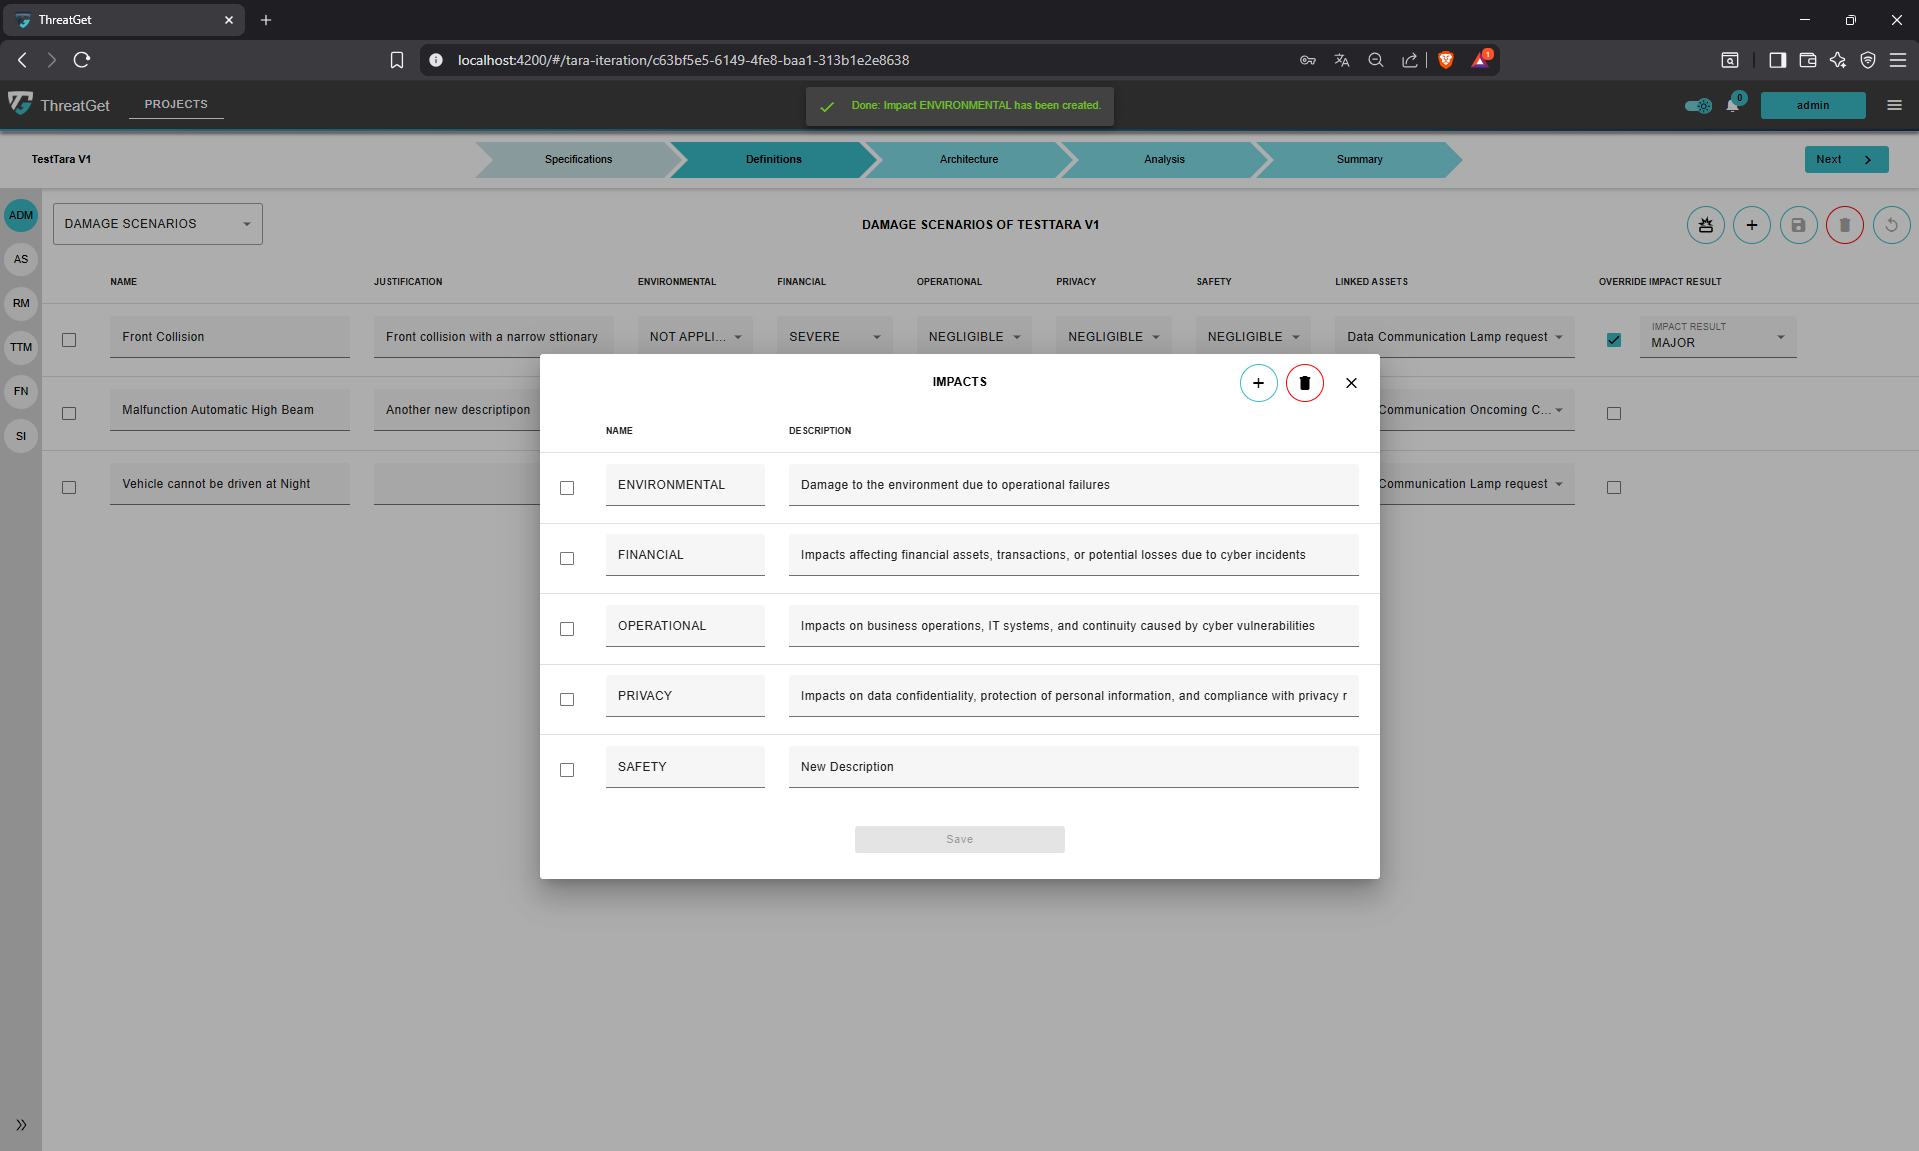1919x1151 pixels.
Task: Open the Damage Scenarios dropdown
Action: [157, 224]
